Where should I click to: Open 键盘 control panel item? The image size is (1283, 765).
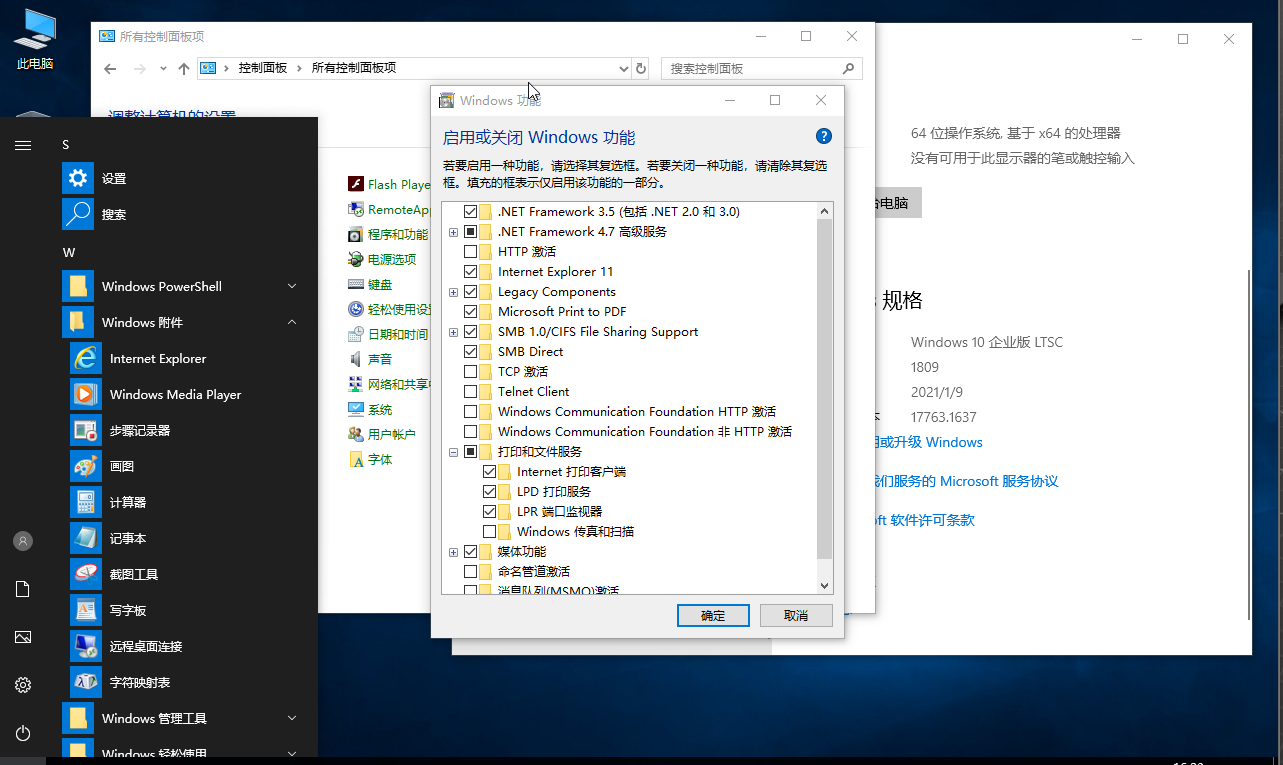380,284
